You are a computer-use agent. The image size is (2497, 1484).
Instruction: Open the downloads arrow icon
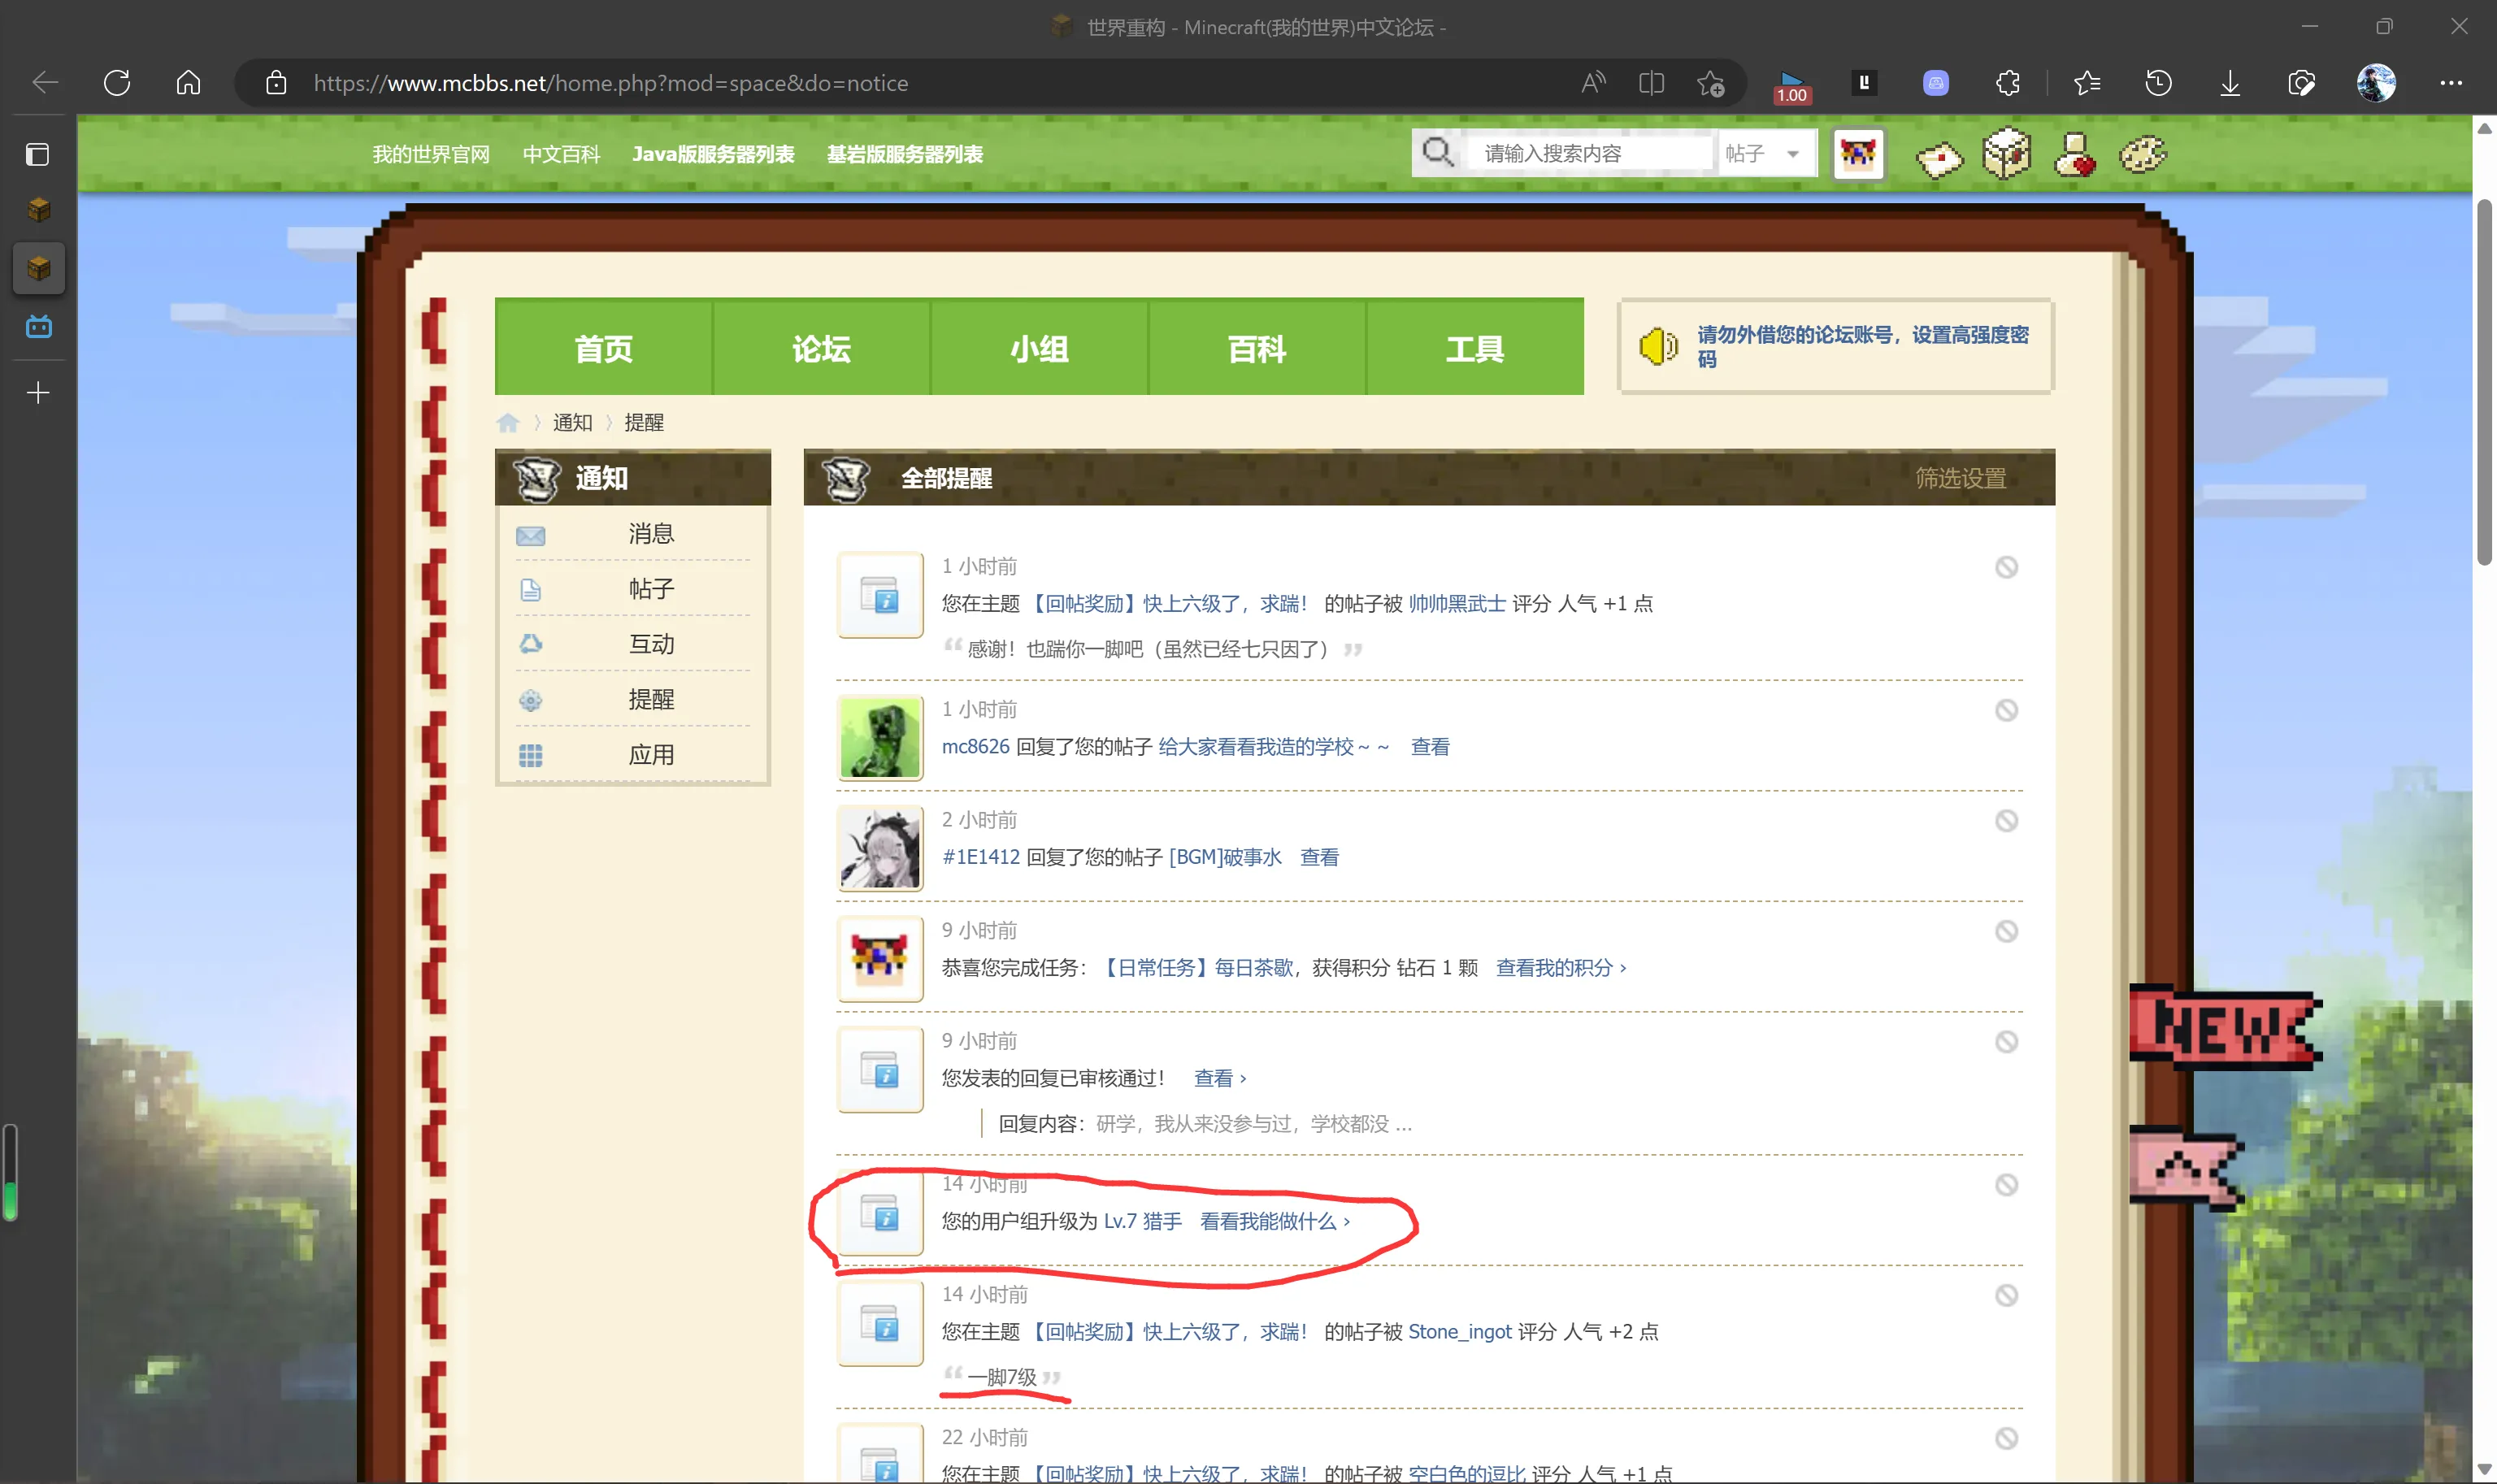(x=2230, y=83)
